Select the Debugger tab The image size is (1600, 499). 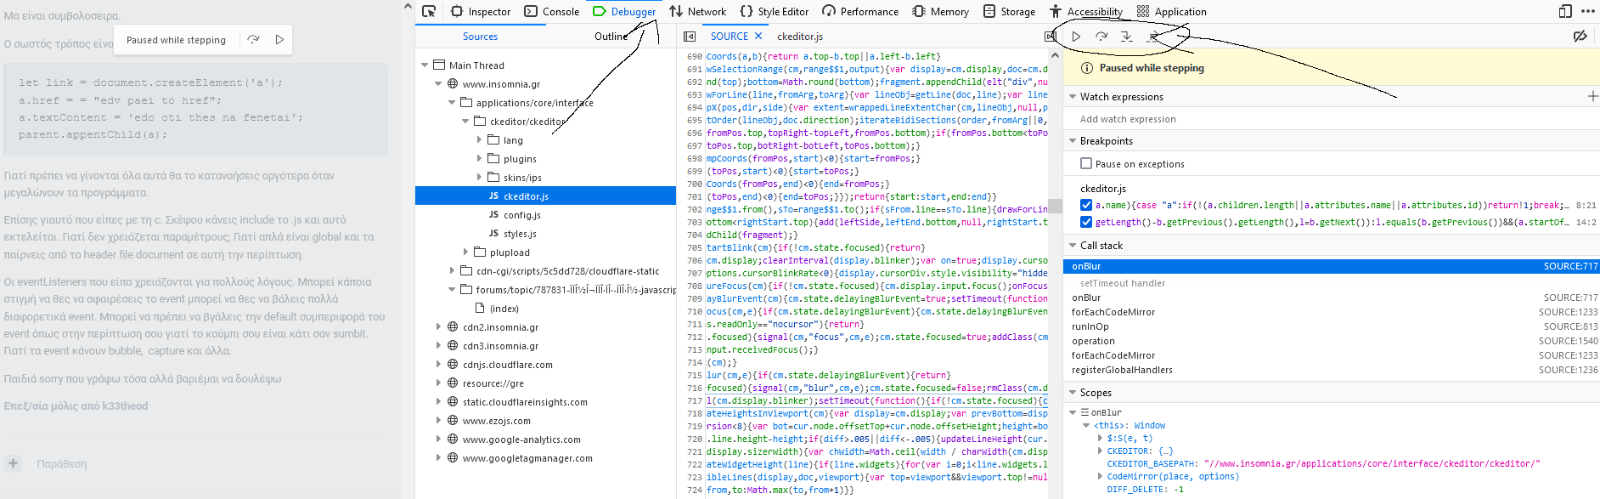[624, 12]
